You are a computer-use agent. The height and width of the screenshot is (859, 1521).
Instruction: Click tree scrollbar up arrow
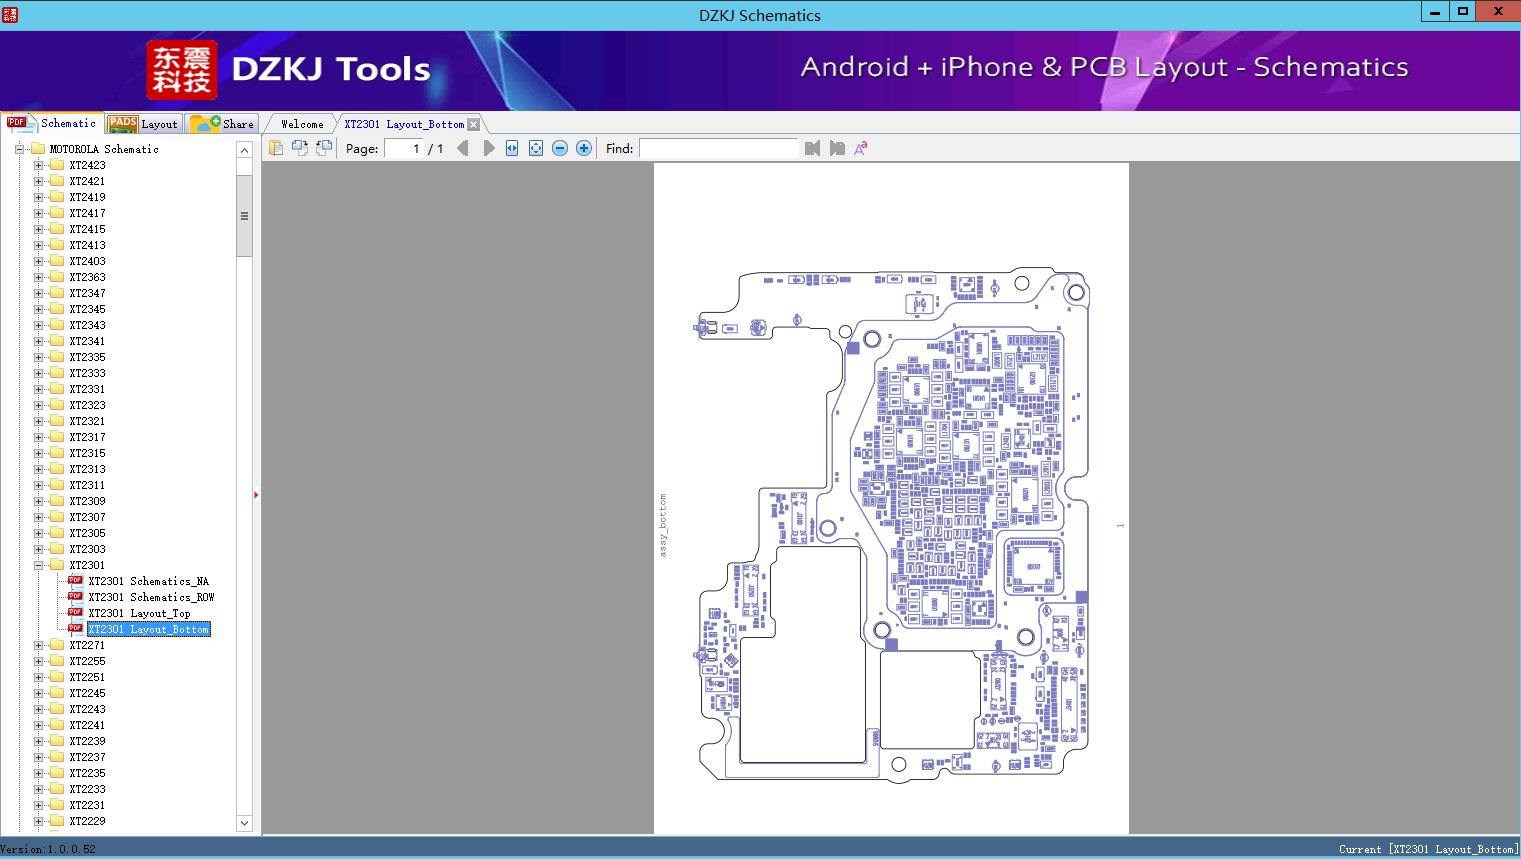[x=244, y=149]
